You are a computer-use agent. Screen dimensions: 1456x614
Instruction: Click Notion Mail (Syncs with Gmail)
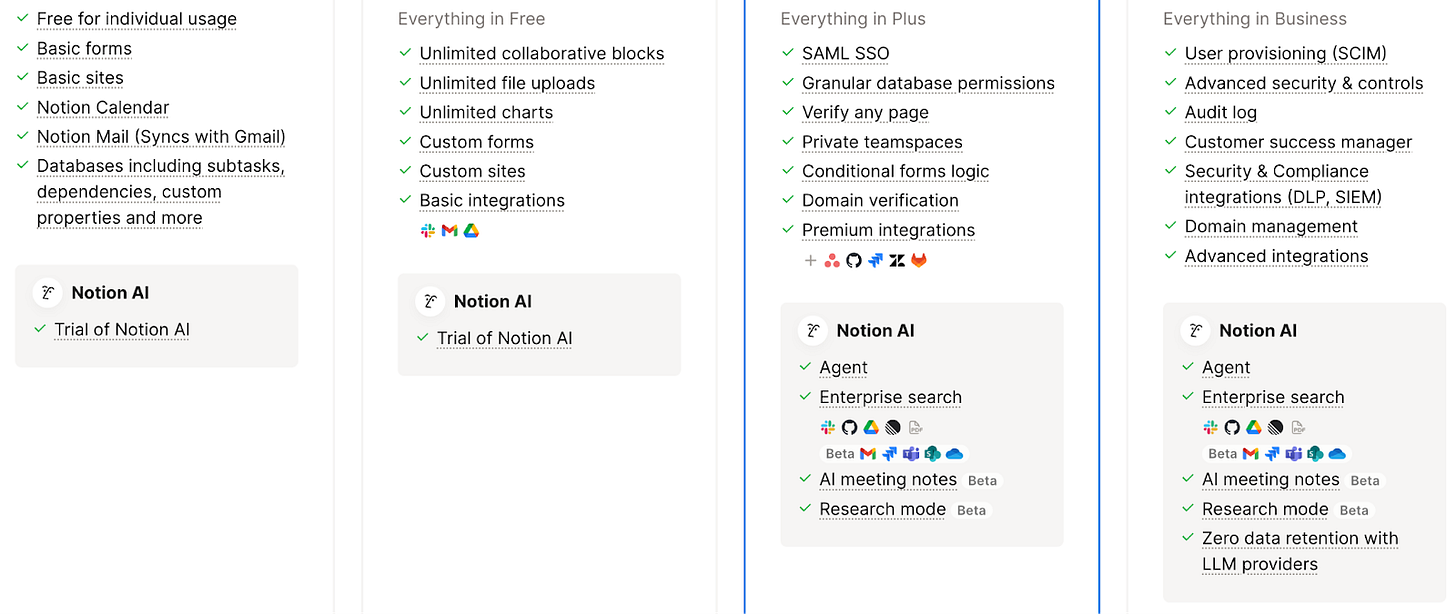(x=161, y=137)
